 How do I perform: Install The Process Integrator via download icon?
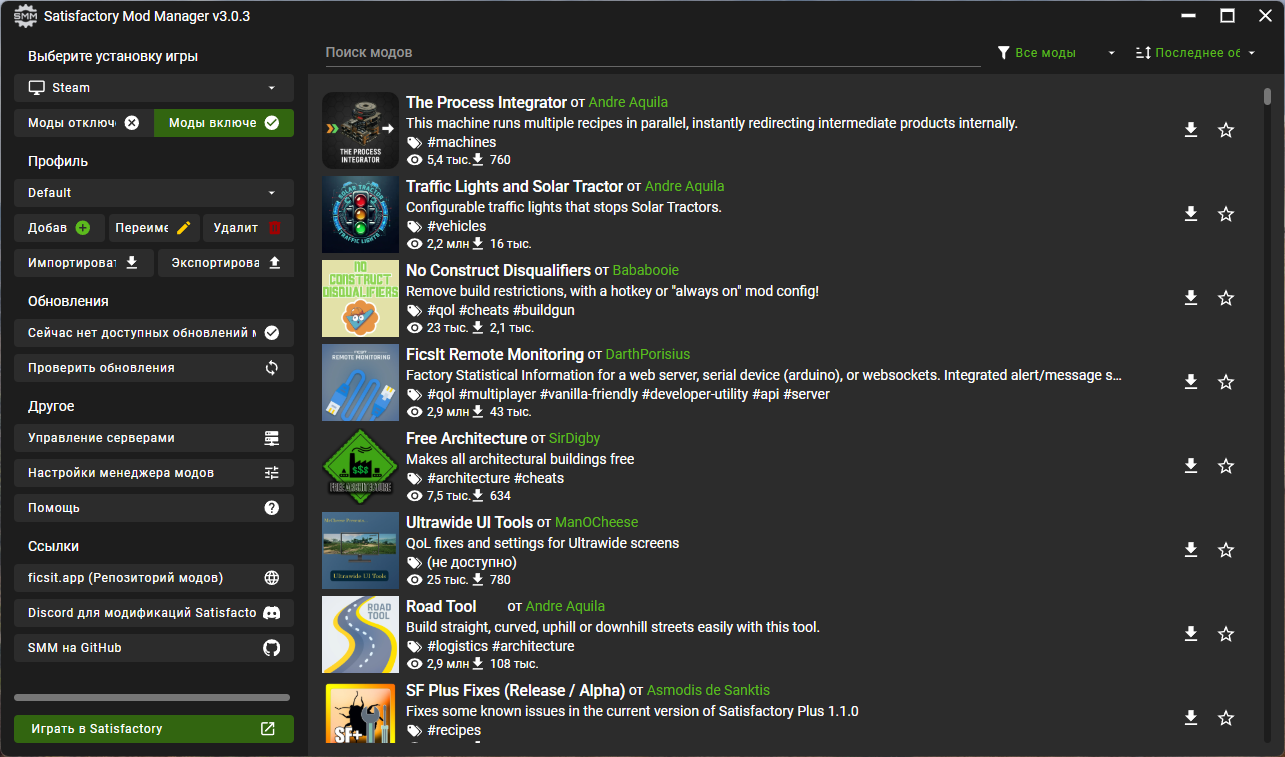click(1191, 130)
